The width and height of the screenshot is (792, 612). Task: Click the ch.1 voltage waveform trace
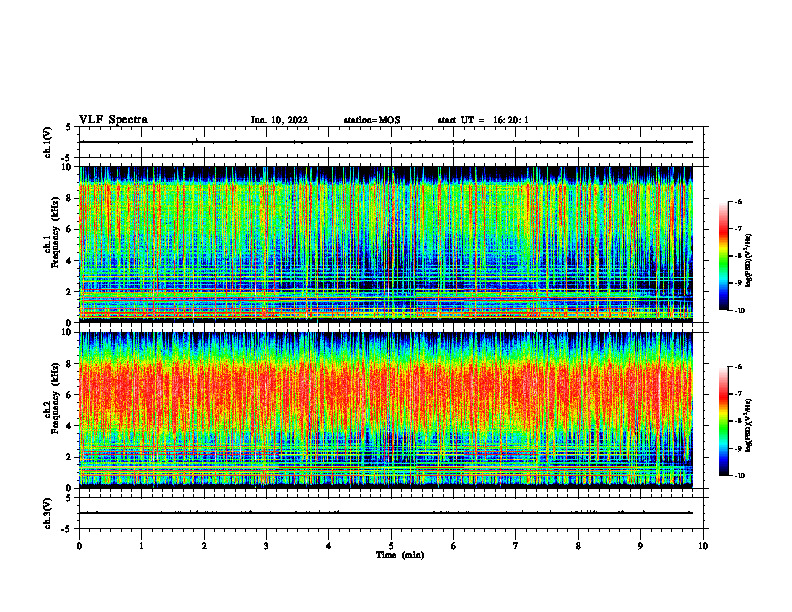click(386, 142)
